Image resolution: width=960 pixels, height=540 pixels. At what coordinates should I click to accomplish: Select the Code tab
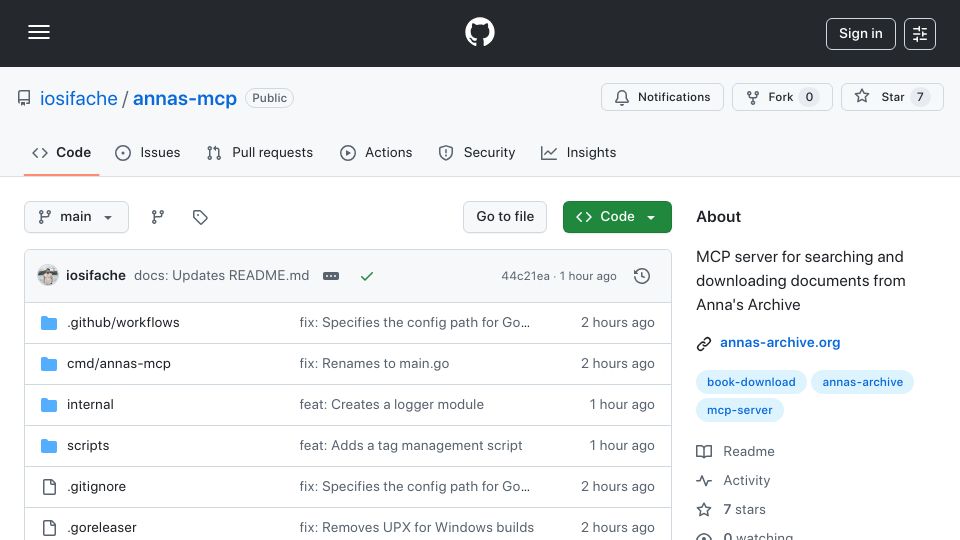(61, 152)
